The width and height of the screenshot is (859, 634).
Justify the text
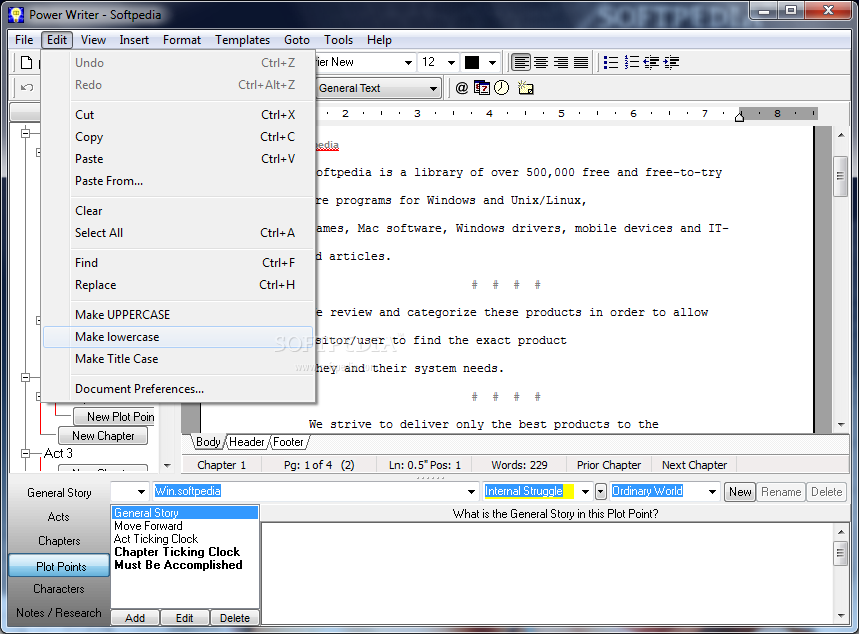[x=580, y=62]
